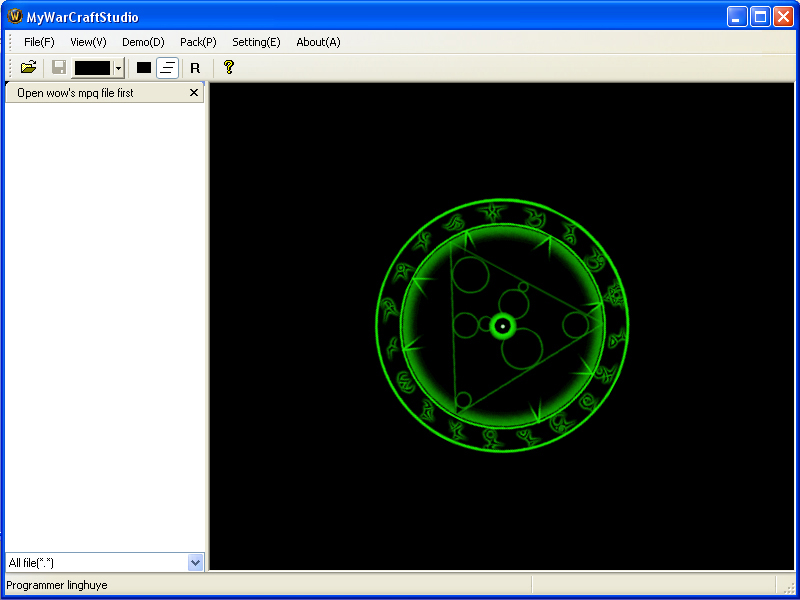Expand the toolbar color picker dropdown arrow
Screen dimensions: 800x600
point(118,68)
